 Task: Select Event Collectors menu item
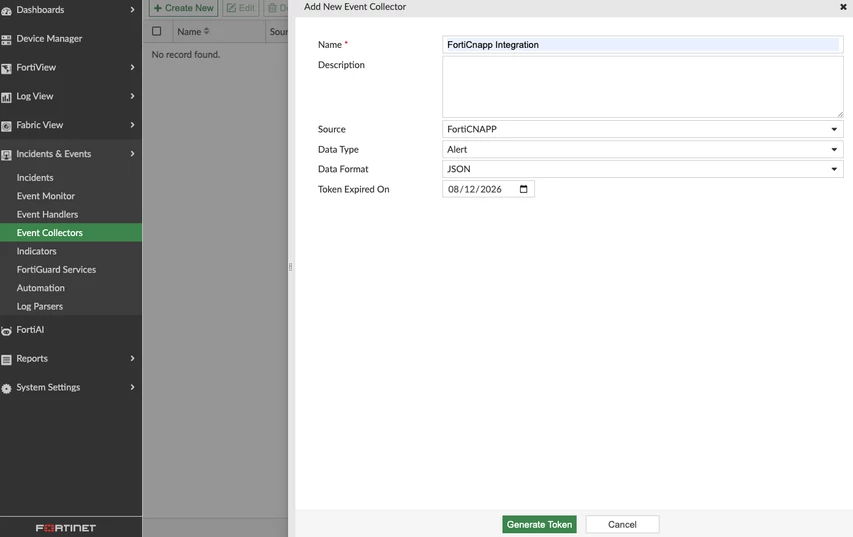coord(71,233)
